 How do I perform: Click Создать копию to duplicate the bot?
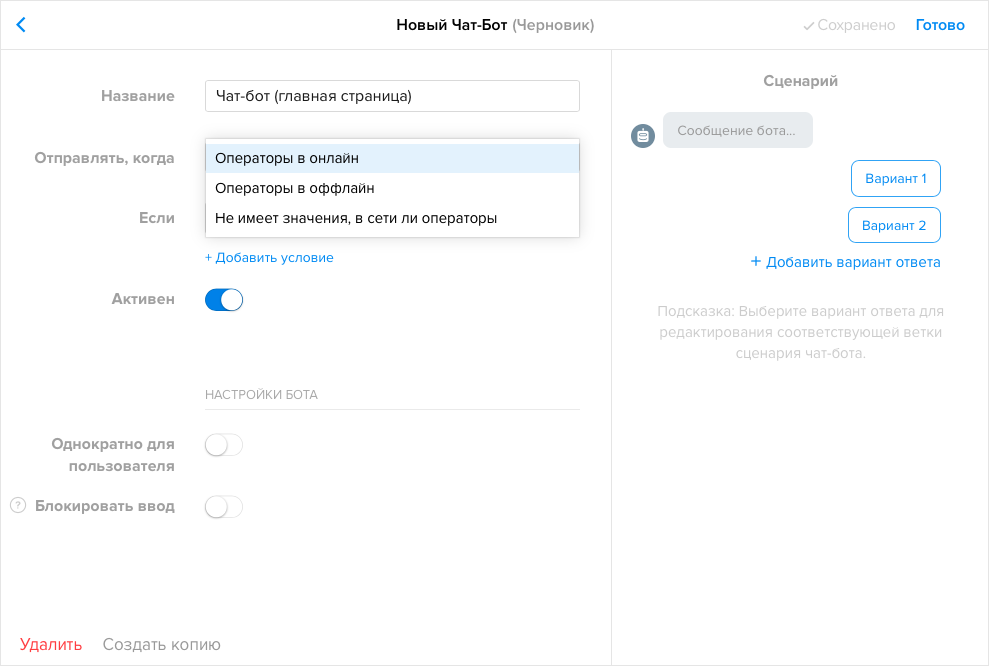[161, 644]
